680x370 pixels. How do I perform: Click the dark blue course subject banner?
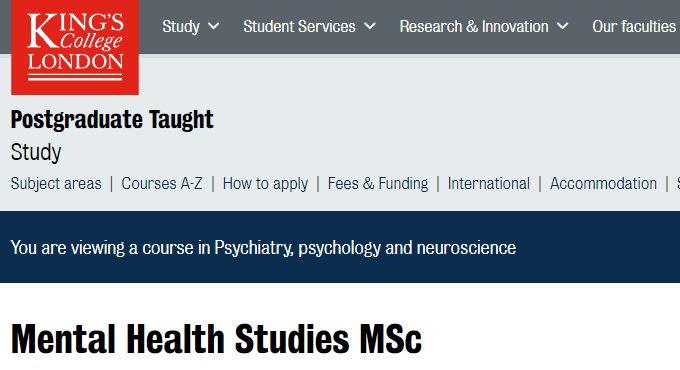click(x=340, y=247)
